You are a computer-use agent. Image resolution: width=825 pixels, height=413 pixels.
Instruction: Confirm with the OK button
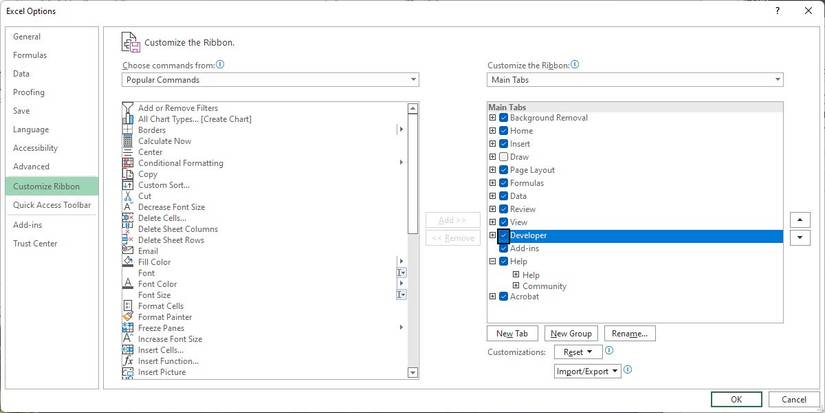click(737, 399)
